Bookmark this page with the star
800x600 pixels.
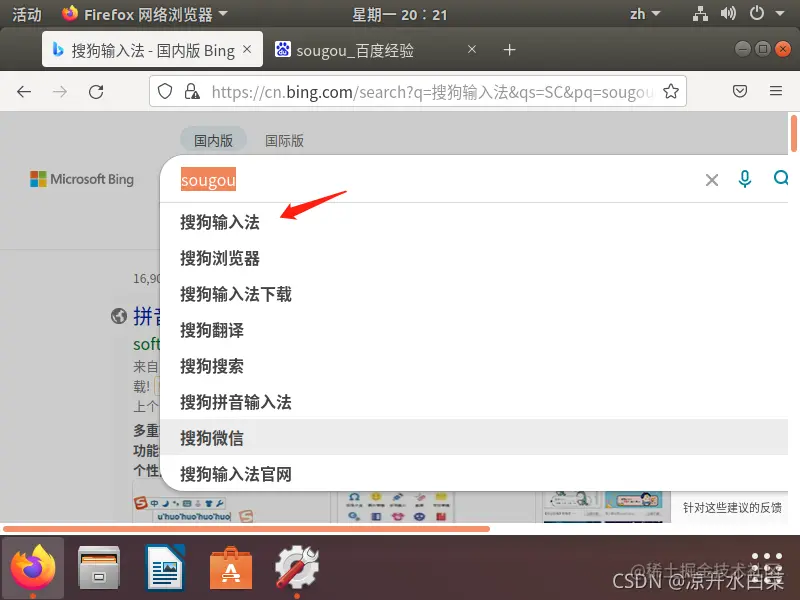[x=671, y=92]
